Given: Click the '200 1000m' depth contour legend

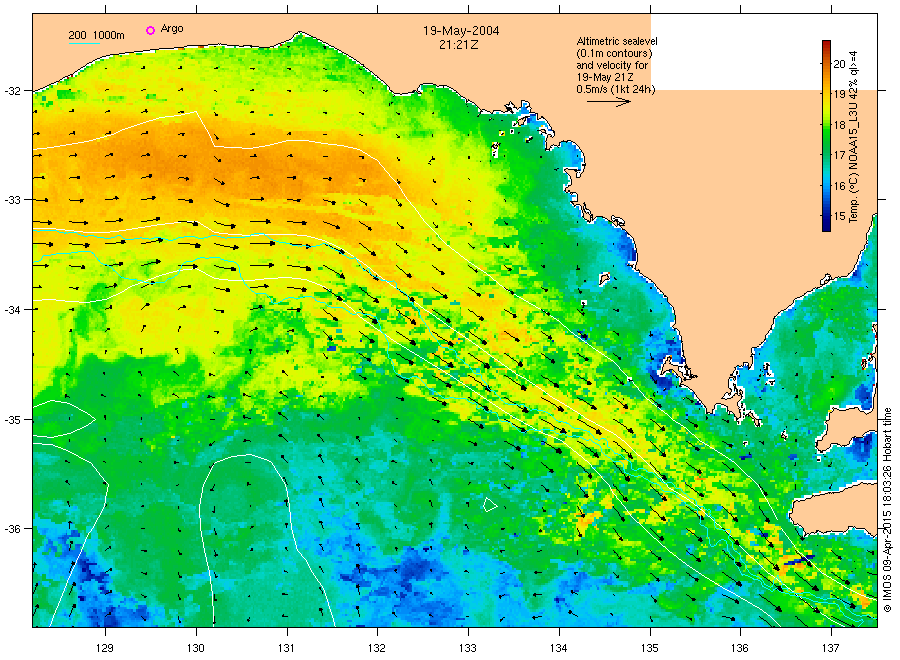Looking at the screenshot, I should pyautogui.click(x=96, y=36).
